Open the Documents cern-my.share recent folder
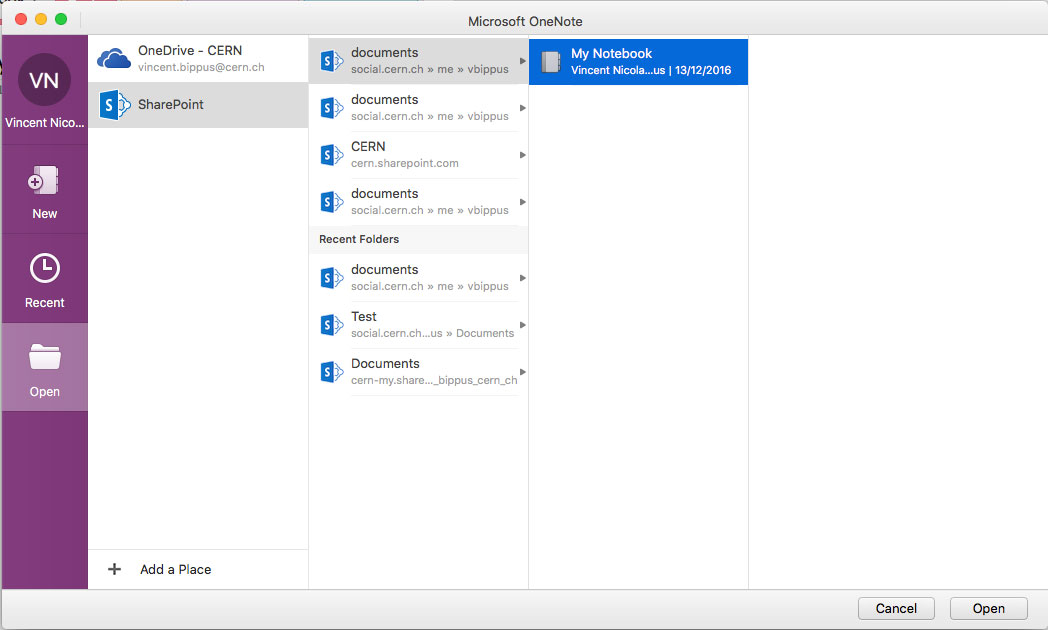This screenshot has height=630, width=1048. click(418, 372)
